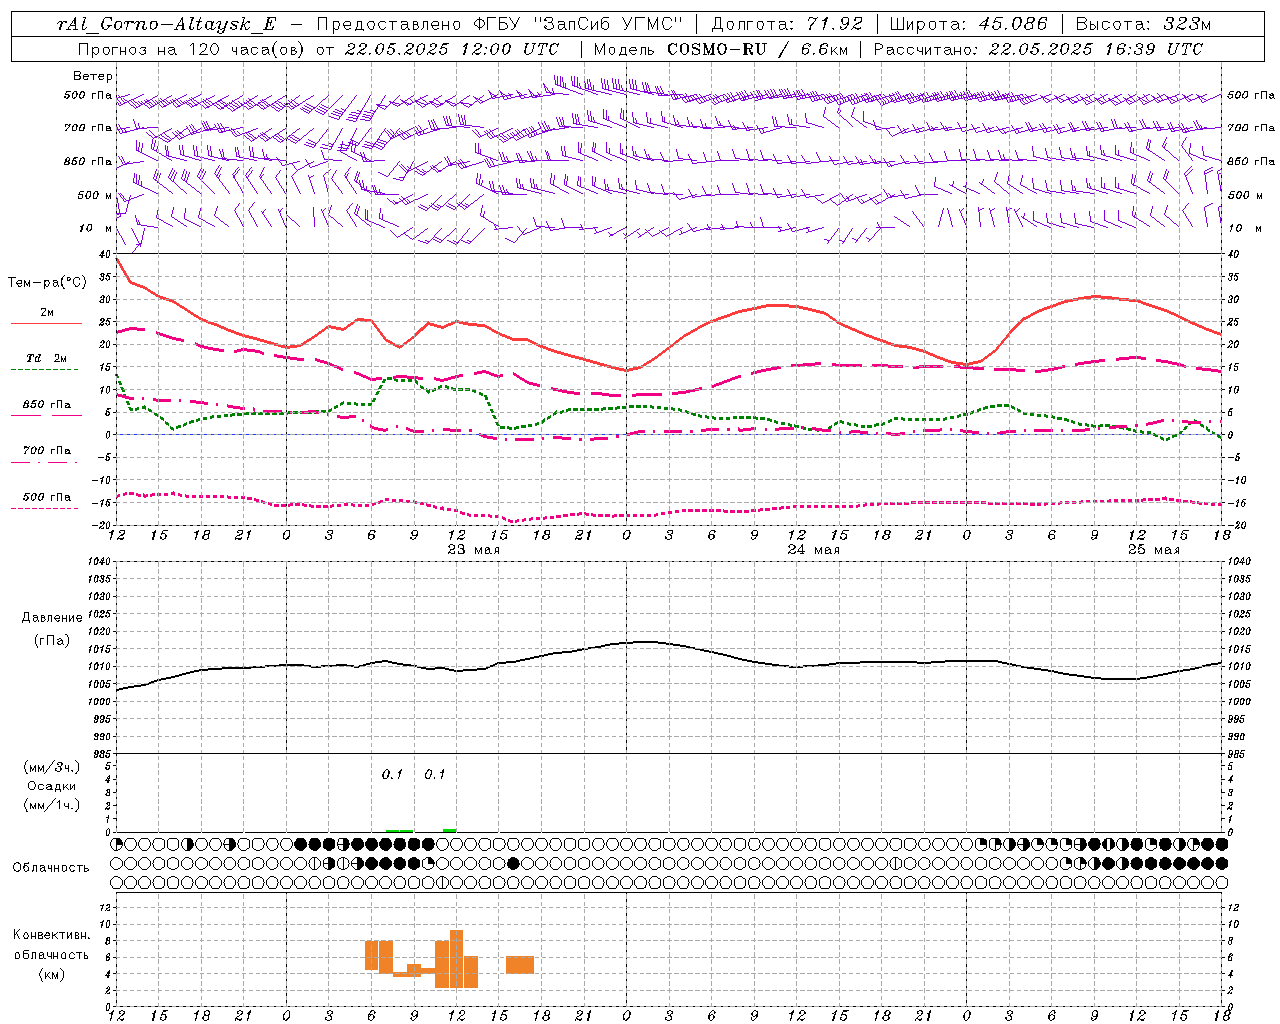Click the Высота: 323м value

[x=1143, y=24]
